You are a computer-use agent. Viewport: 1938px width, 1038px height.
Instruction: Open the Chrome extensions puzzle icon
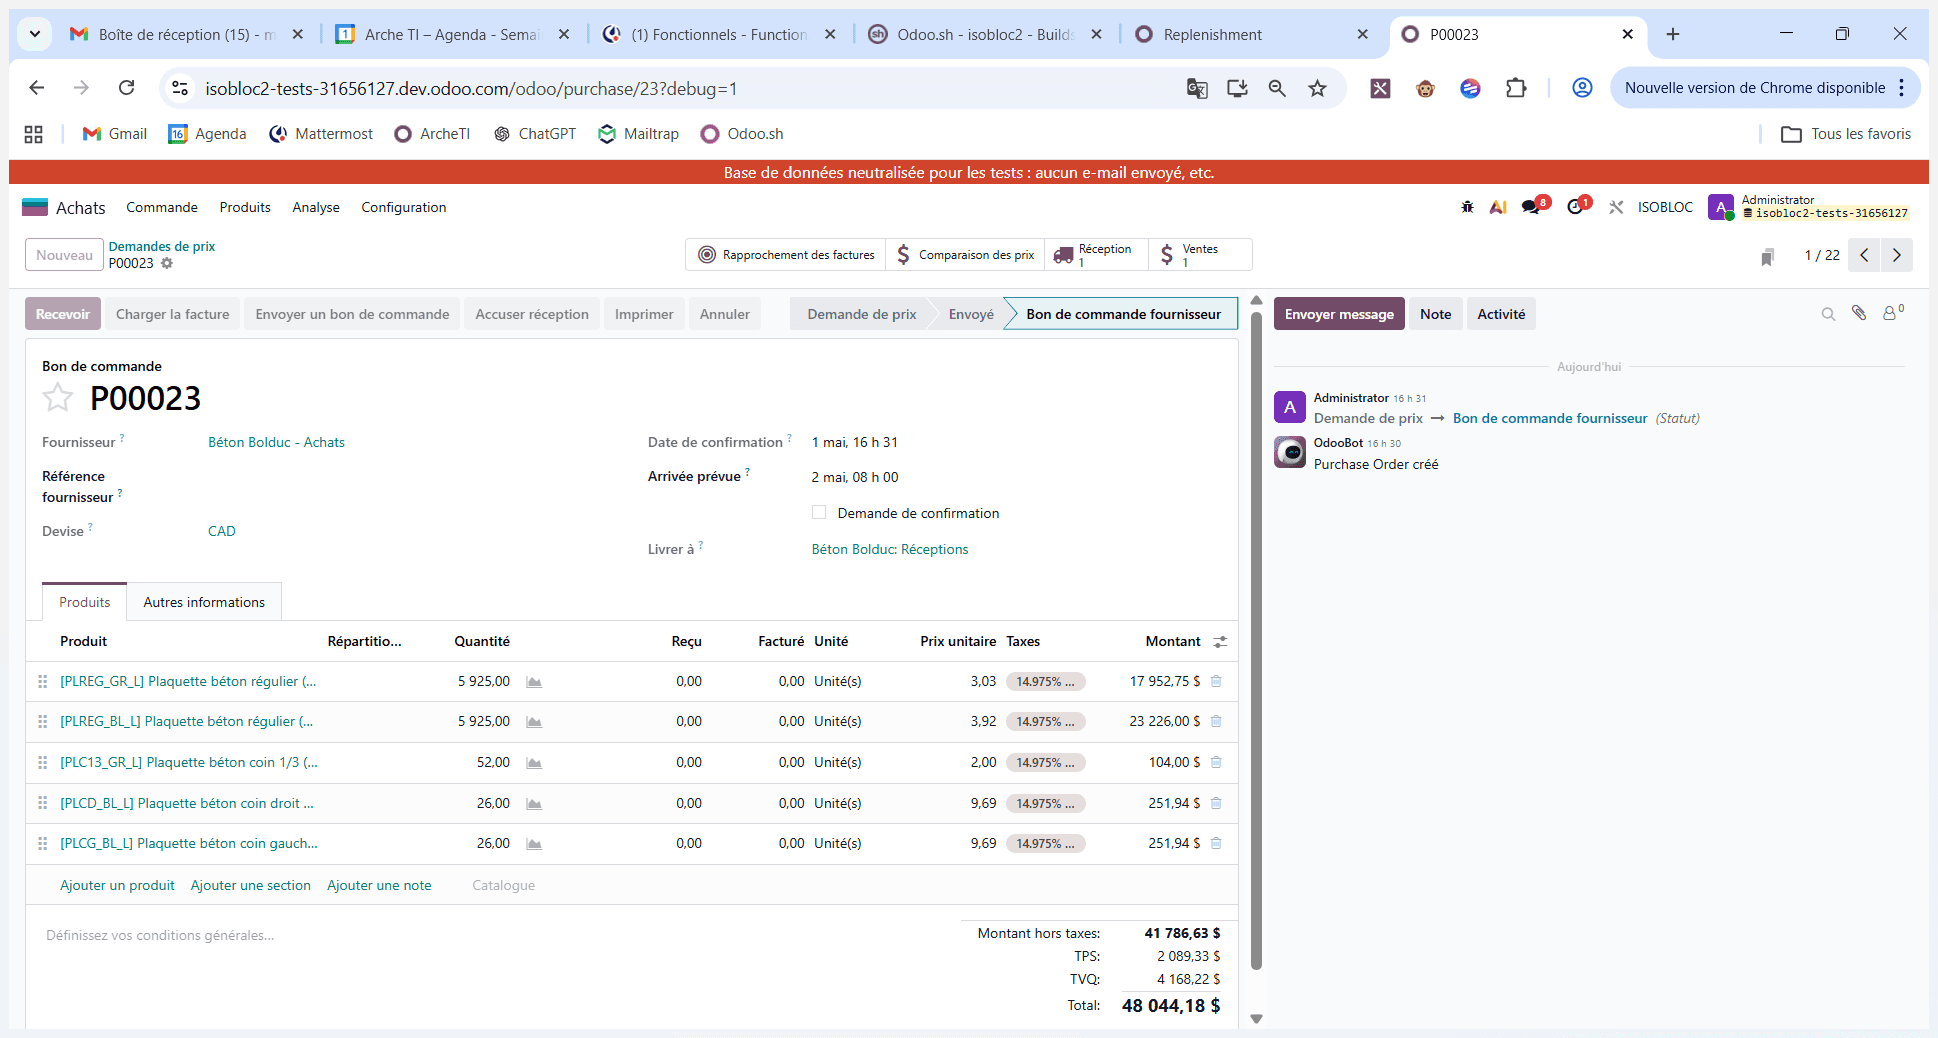pyautogui.click(x=1516, y=88)
